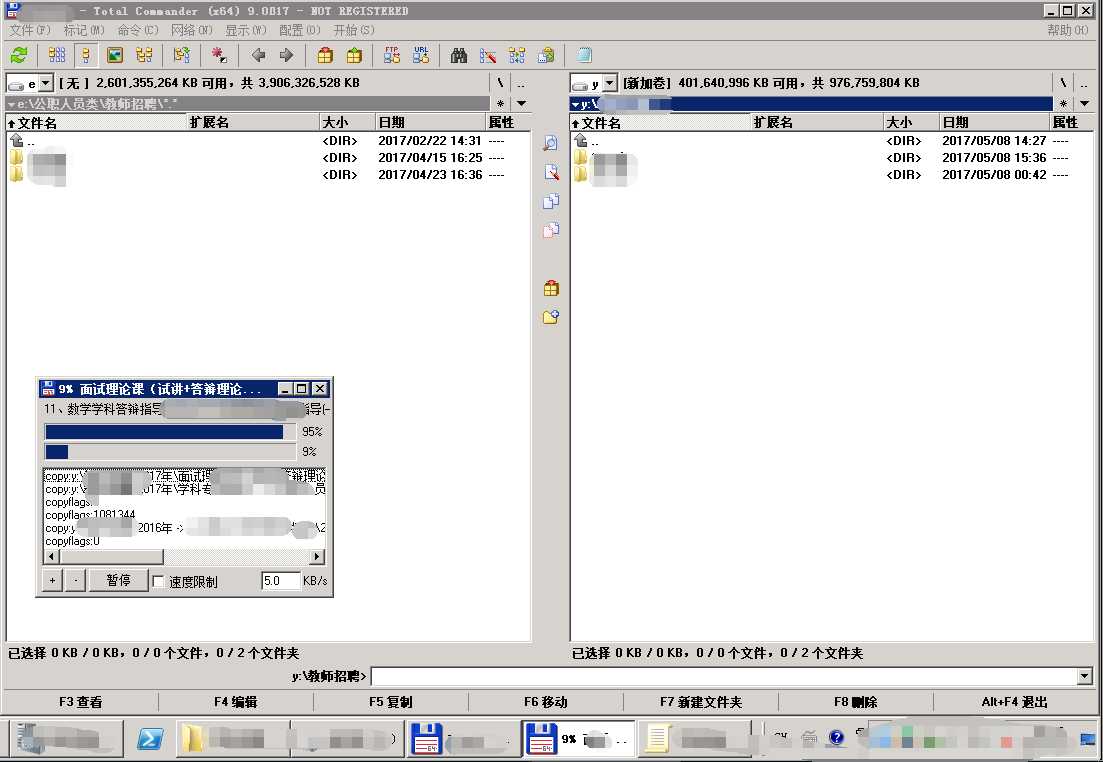This screenshot has width=1103, height=762.
Task: Switch to brief file names view icon
Action: point(57,55)
